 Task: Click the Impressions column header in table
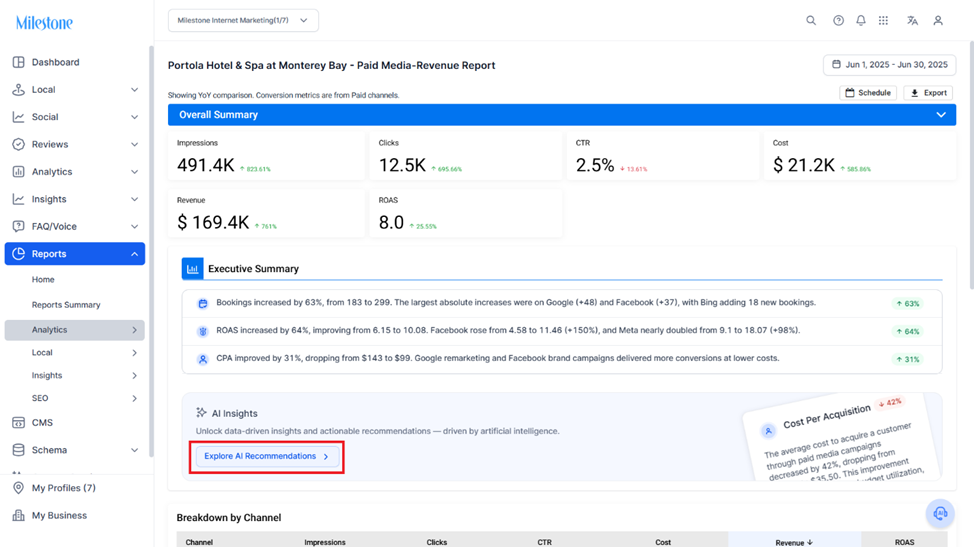pyautogui.click(x=325, y=542)
